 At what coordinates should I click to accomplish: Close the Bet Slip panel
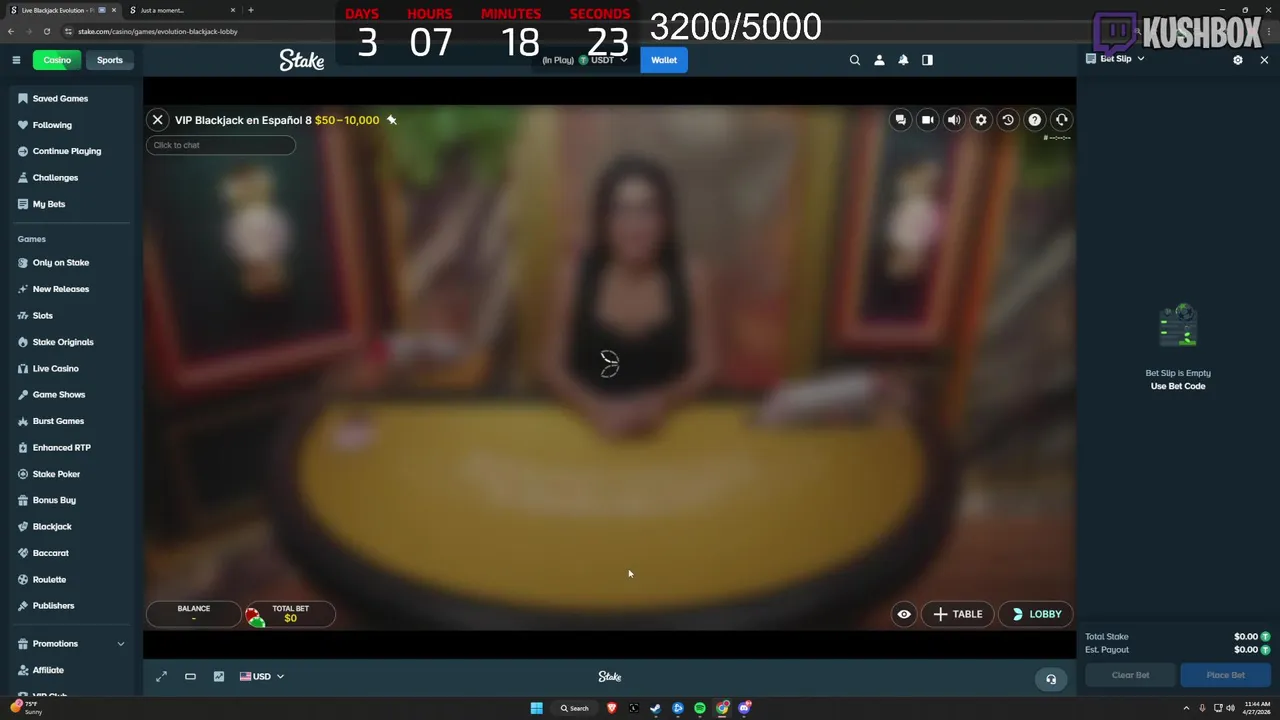coord(1264,60)
